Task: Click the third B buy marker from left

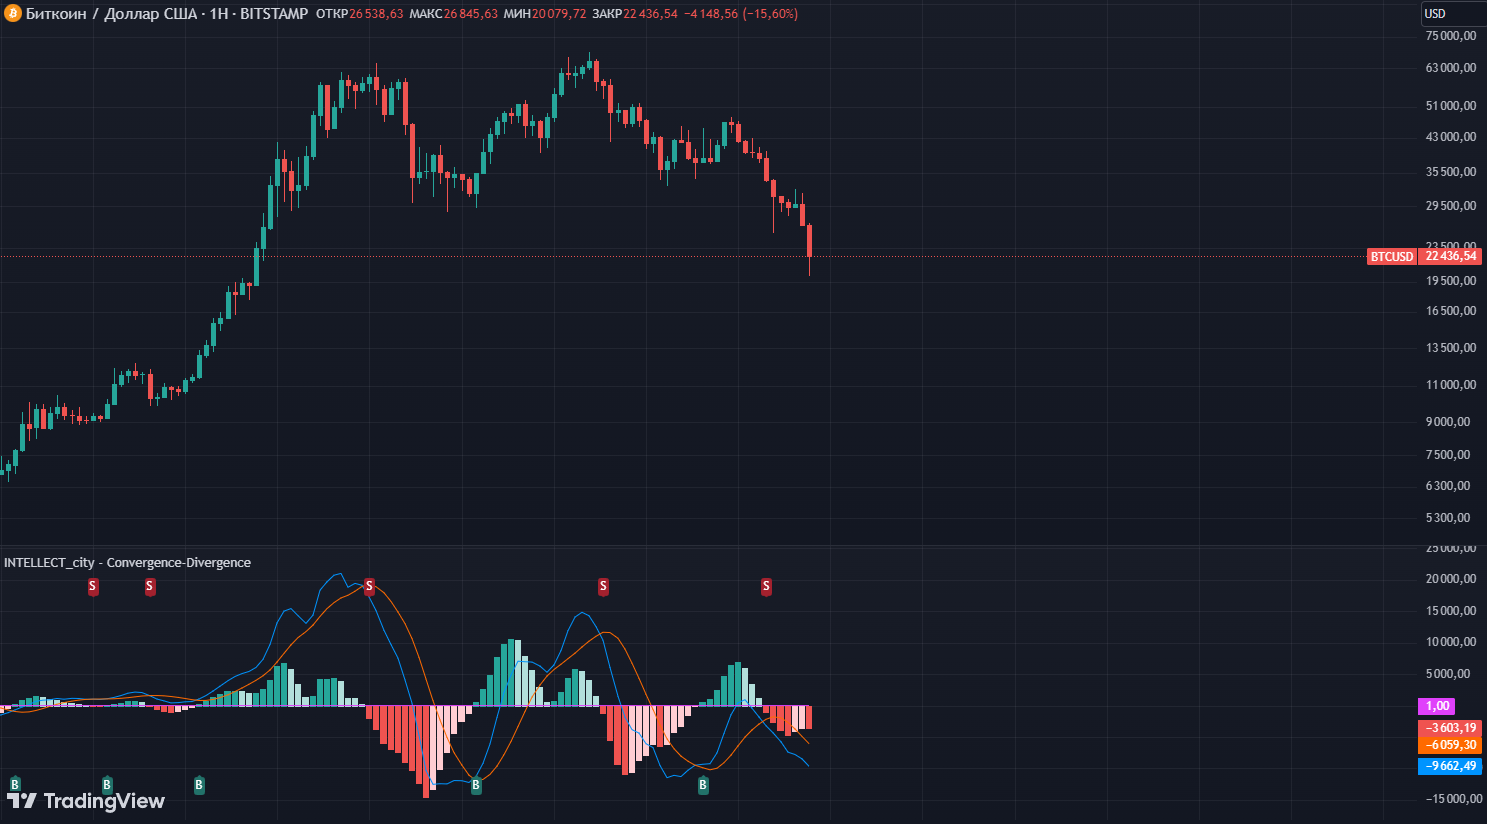Action: coord(199,785)
